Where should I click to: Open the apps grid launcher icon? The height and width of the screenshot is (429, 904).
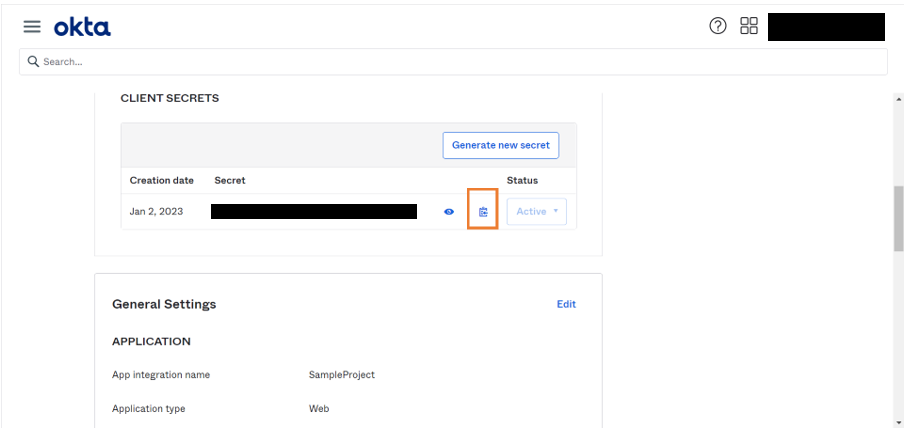pyautogui.click(x=749, y=27)
